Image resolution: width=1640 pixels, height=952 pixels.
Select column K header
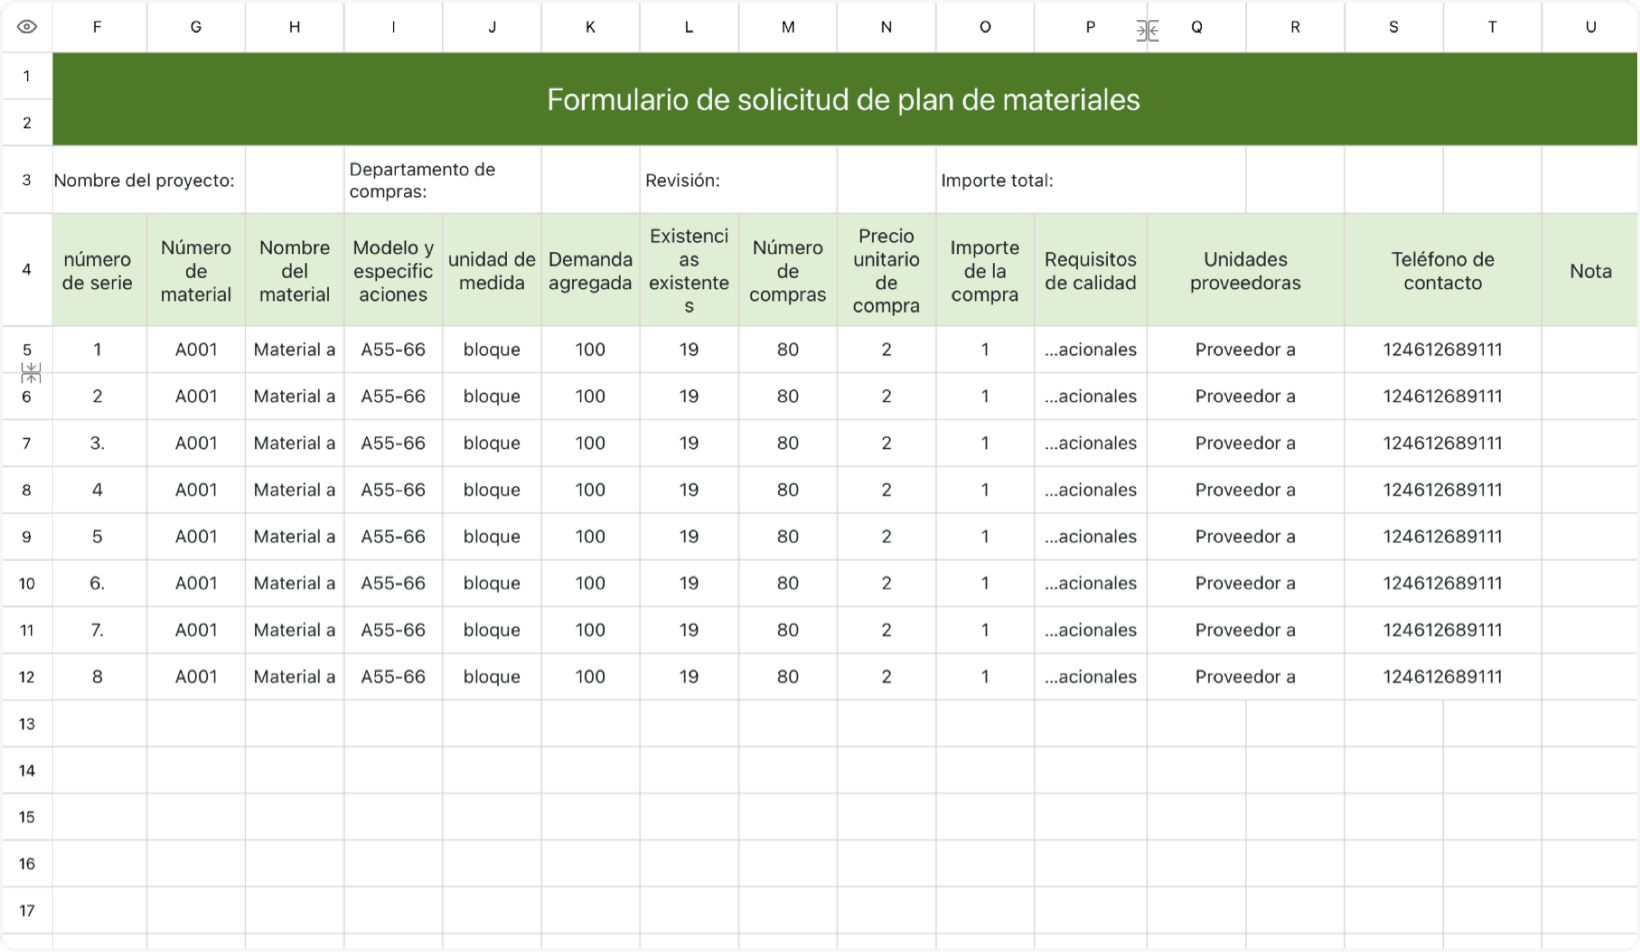point(590,27)
